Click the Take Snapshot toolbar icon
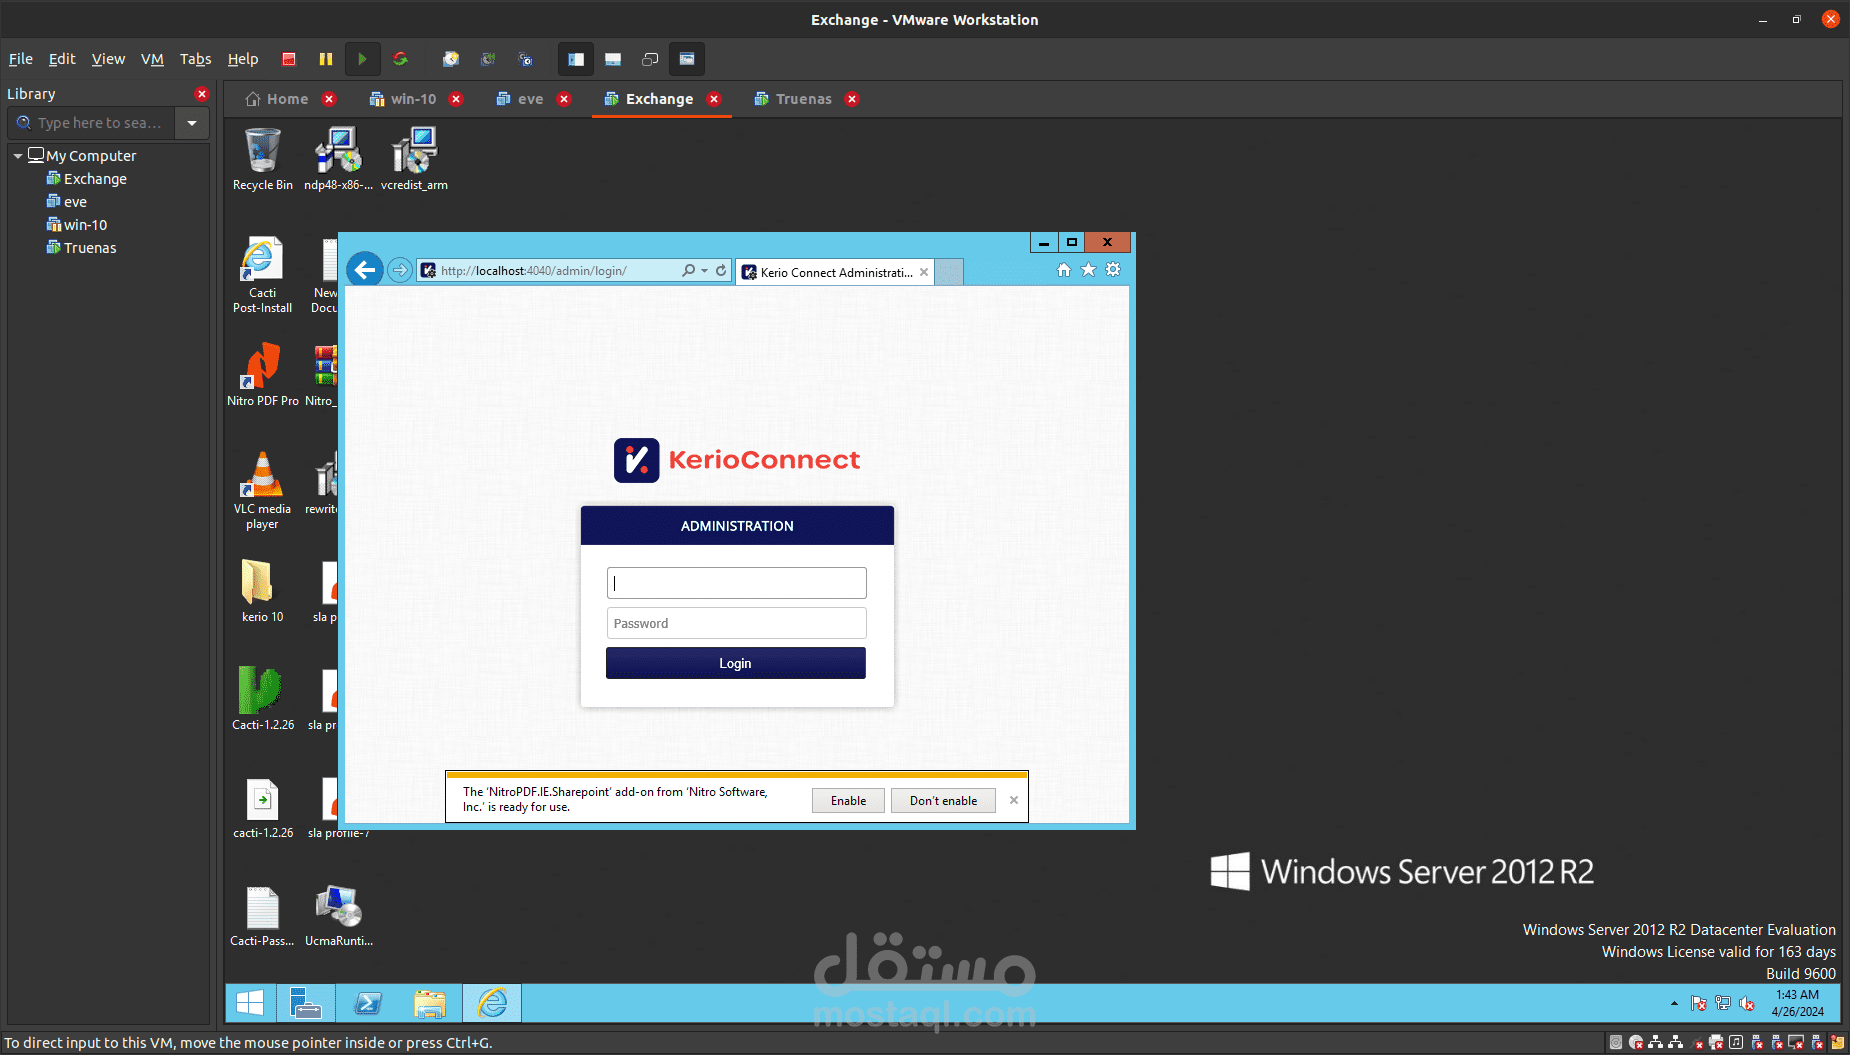 [451, 59]
